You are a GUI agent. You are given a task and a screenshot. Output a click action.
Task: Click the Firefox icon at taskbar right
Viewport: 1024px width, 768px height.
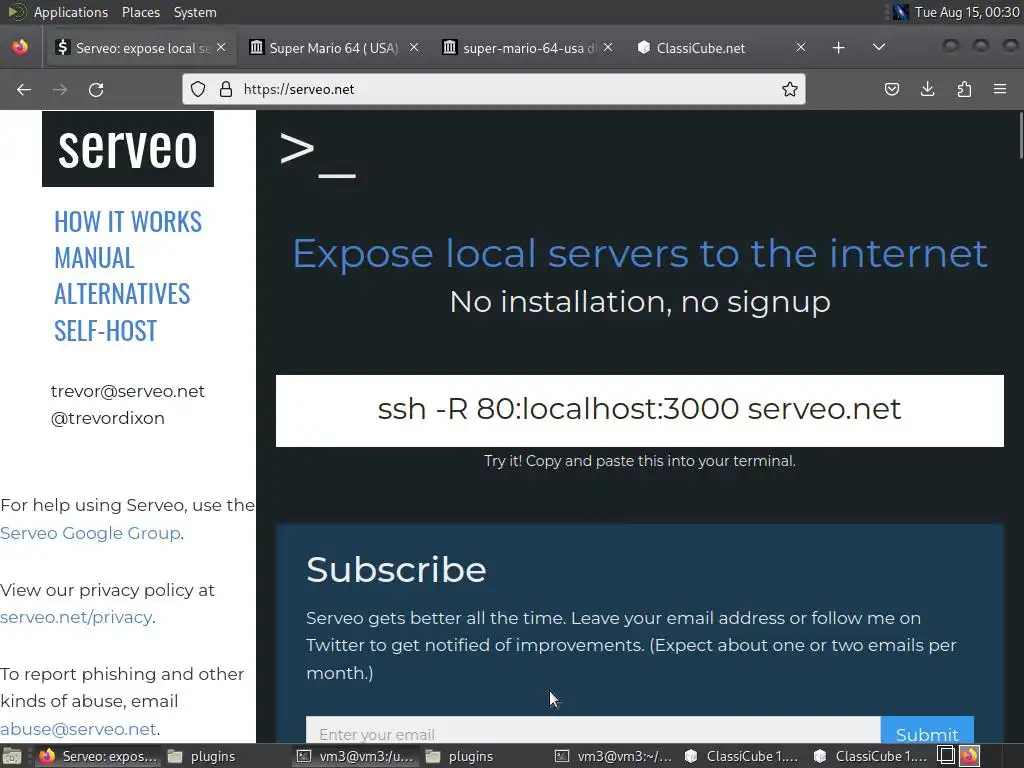pos(969,756)
